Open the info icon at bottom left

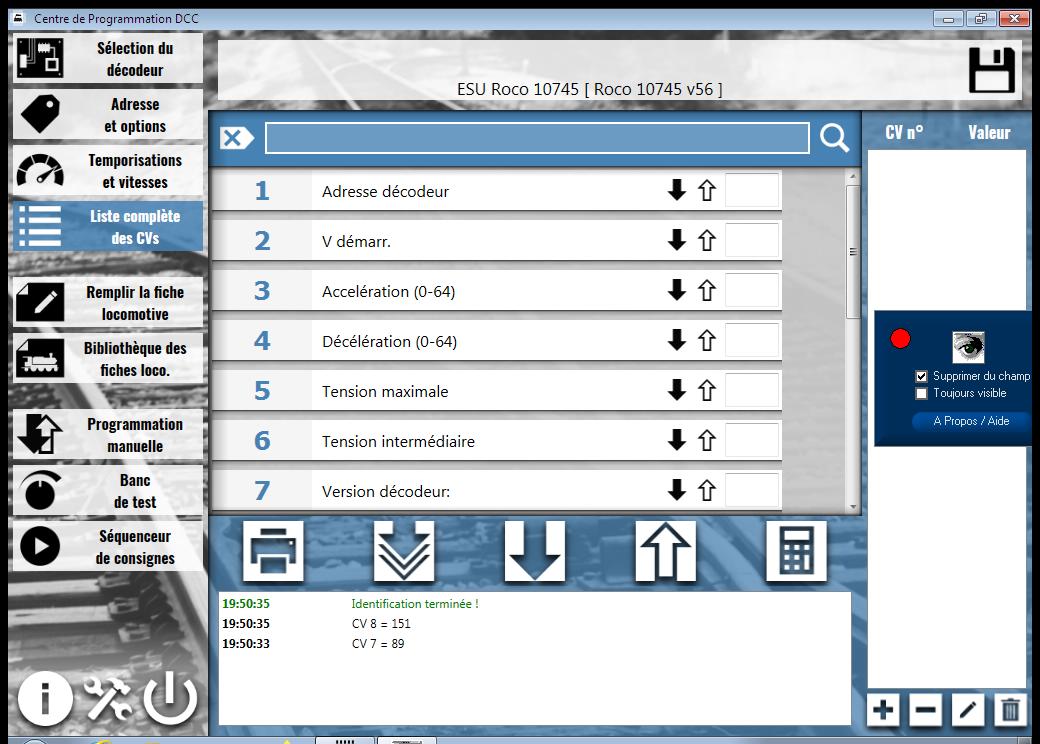coord(45,698)
